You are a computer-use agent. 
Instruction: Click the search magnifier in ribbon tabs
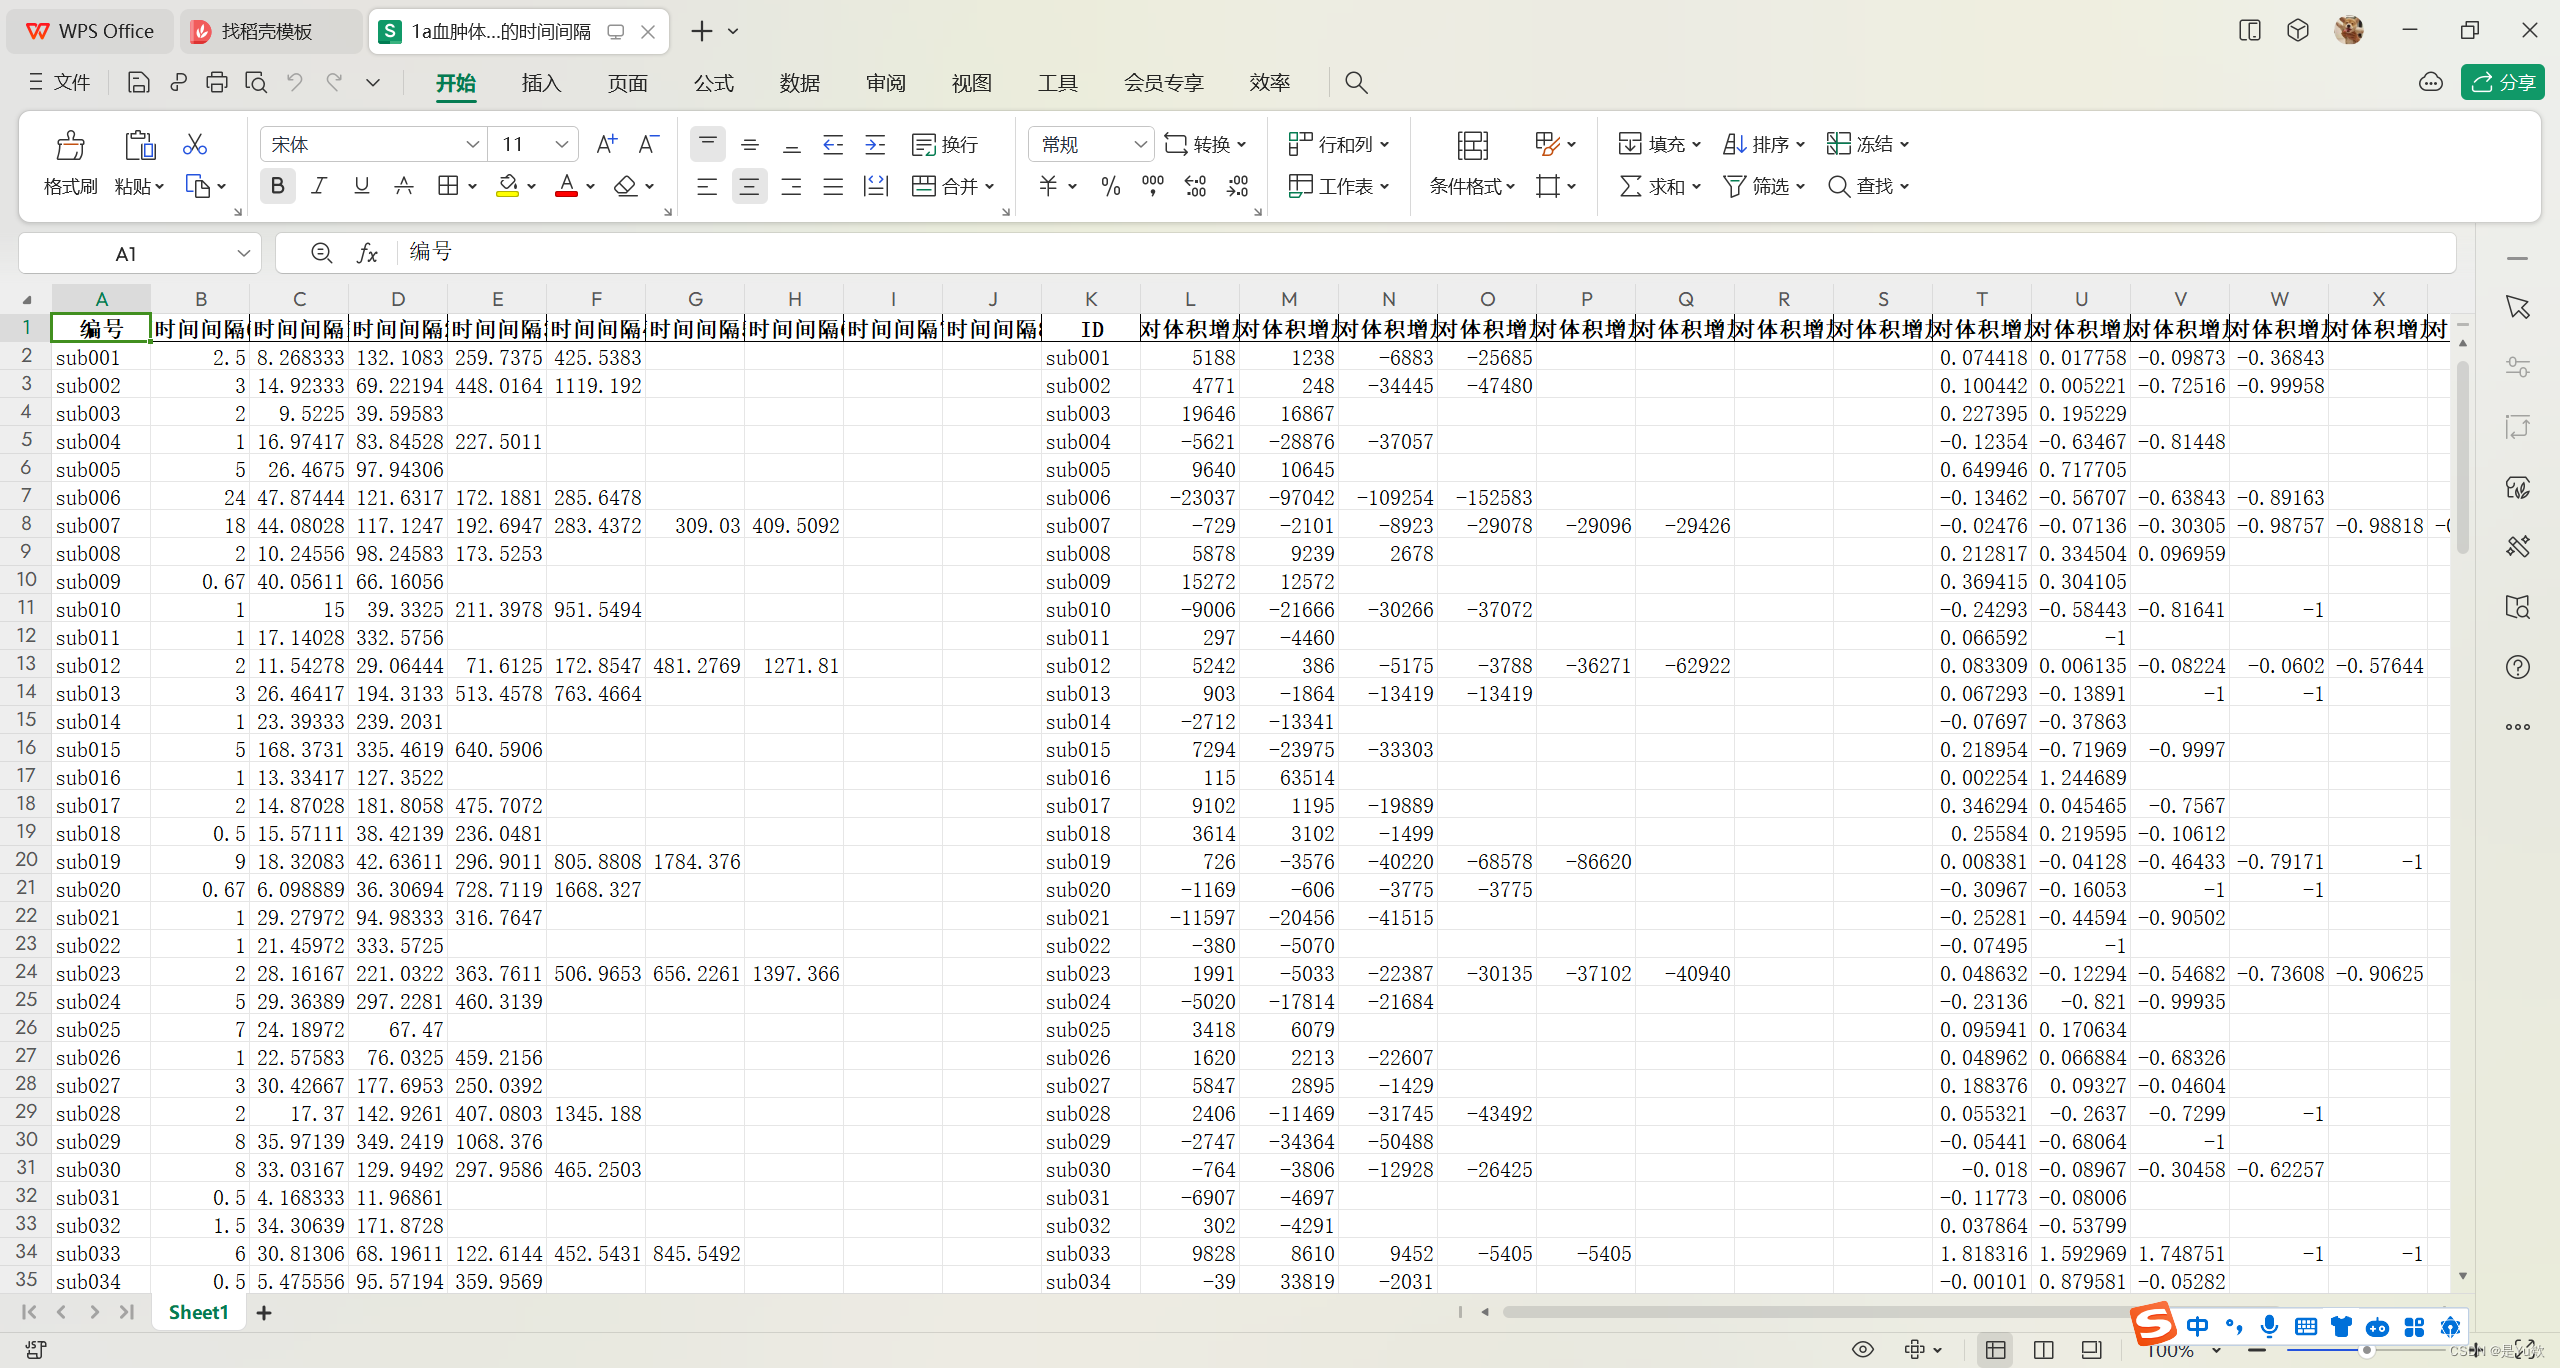(x=1356, y=83)
